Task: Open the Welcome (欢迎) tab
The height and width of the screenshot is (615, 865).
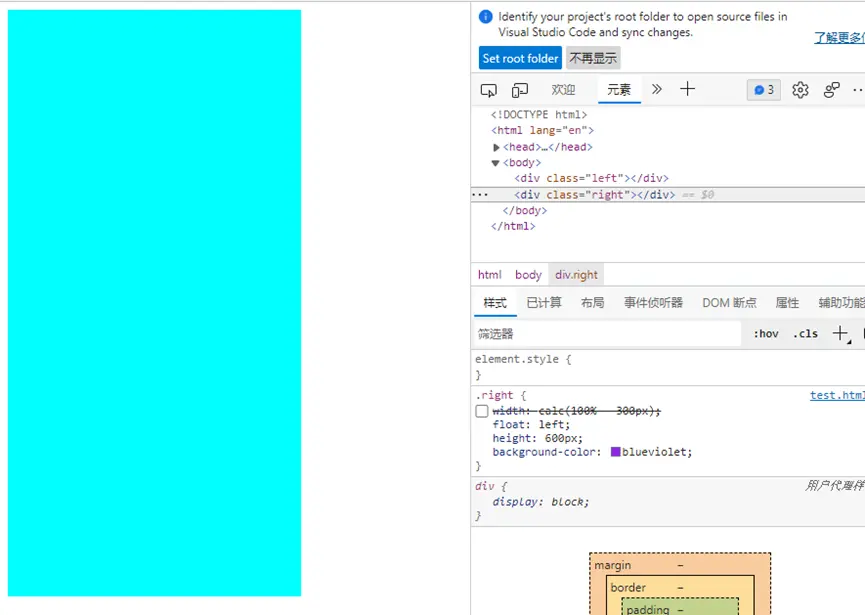Action: pyautogui.click(x=563, y=90)
